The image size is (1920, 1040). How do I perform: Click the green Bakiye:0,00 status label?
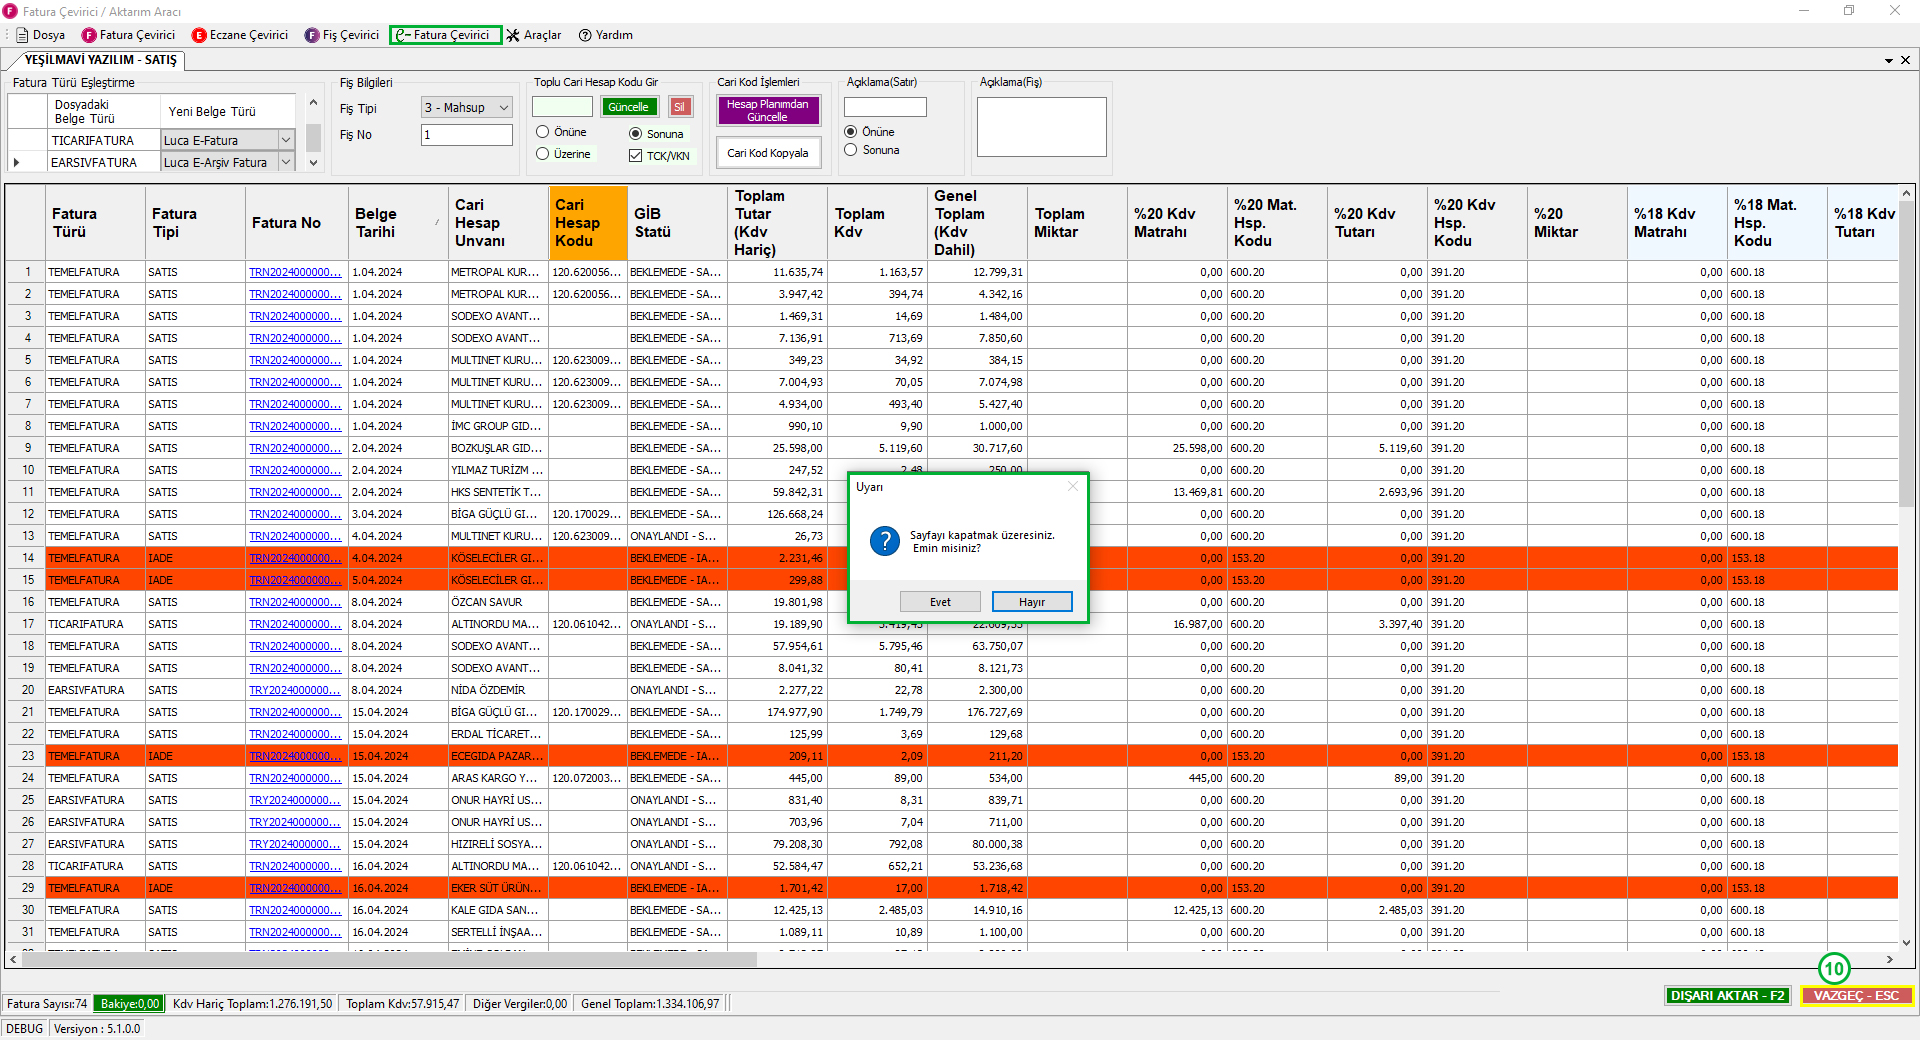point(129,1004)
